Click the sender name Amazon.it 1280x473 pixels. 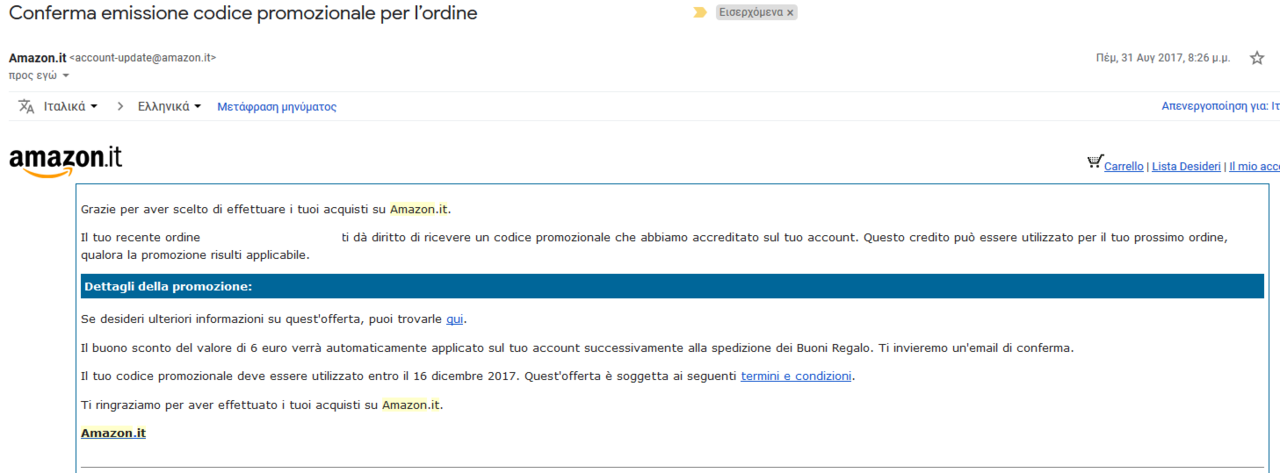pos(37,58)
